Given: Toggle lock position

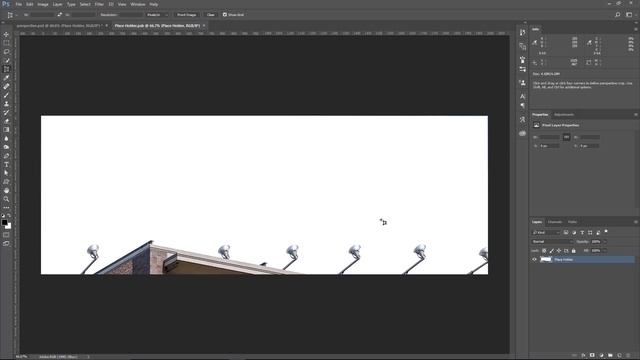Looking at the screenshot, I should coord(559,251).
